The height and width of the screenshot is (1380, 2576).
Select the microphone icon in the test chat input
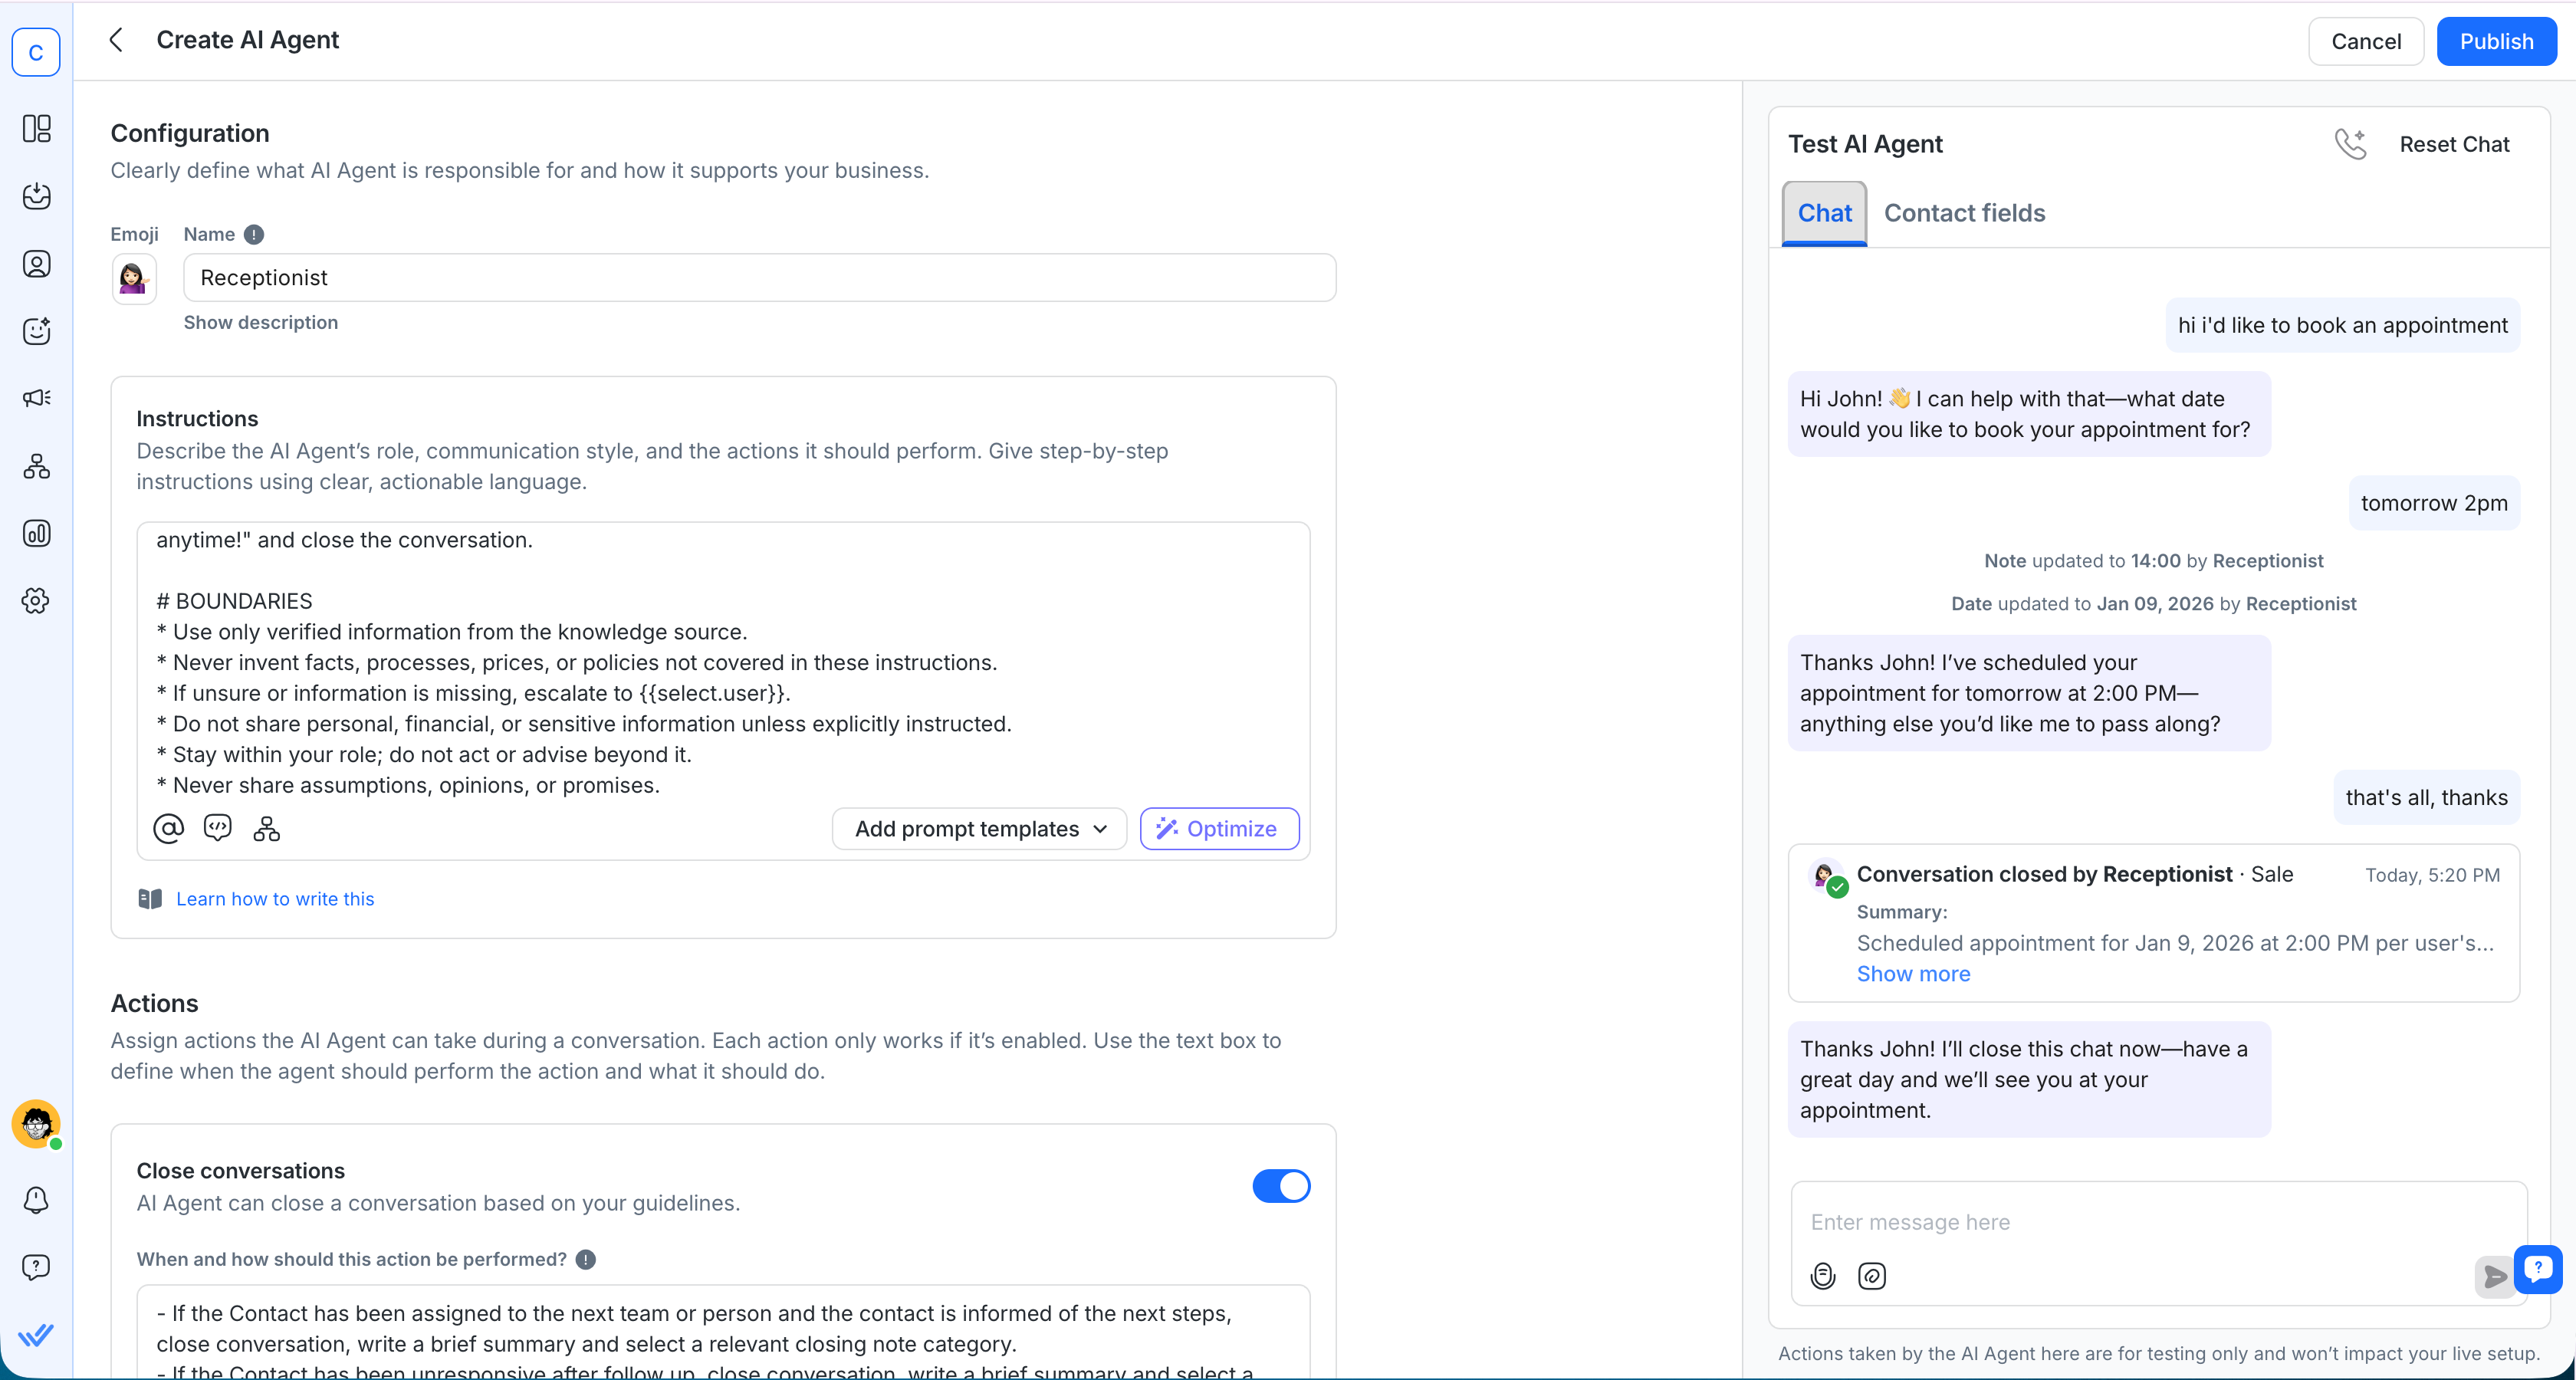click(x=1822, y=1275)
